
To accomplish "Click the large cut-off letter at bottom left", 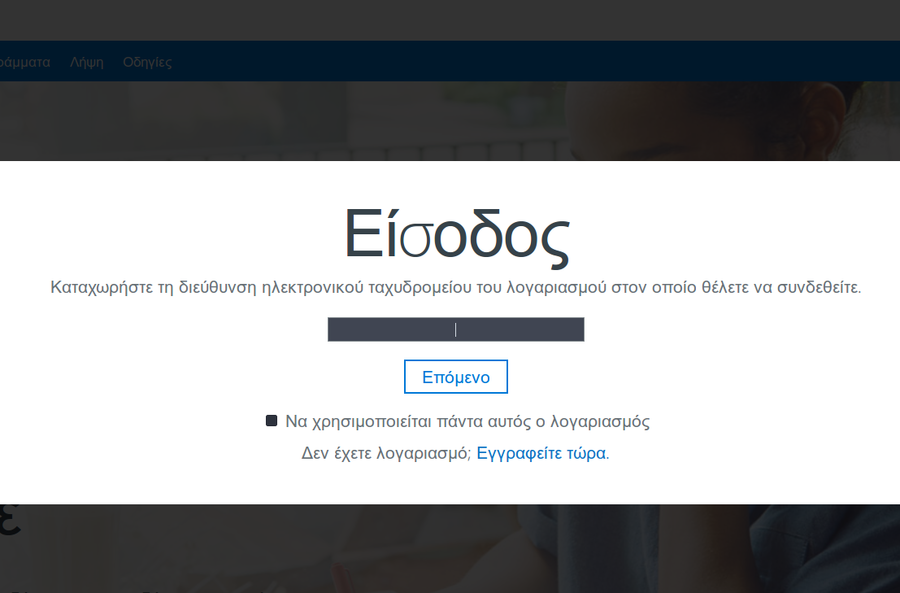I will coord(10,523).
